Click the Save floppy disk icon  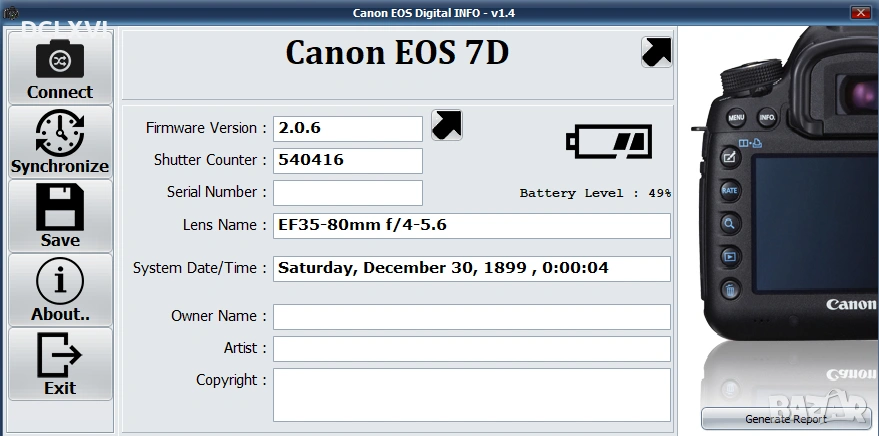pyautogui.click(x=60, y=208)
